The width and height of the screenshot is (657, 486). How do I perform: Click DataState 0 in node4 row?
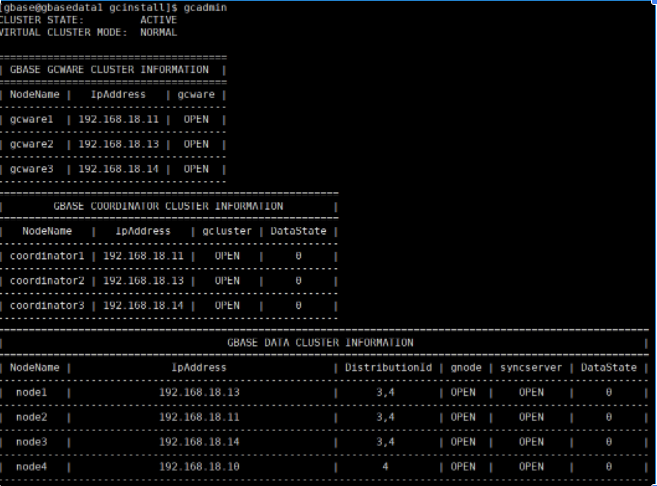pos(609,467)
